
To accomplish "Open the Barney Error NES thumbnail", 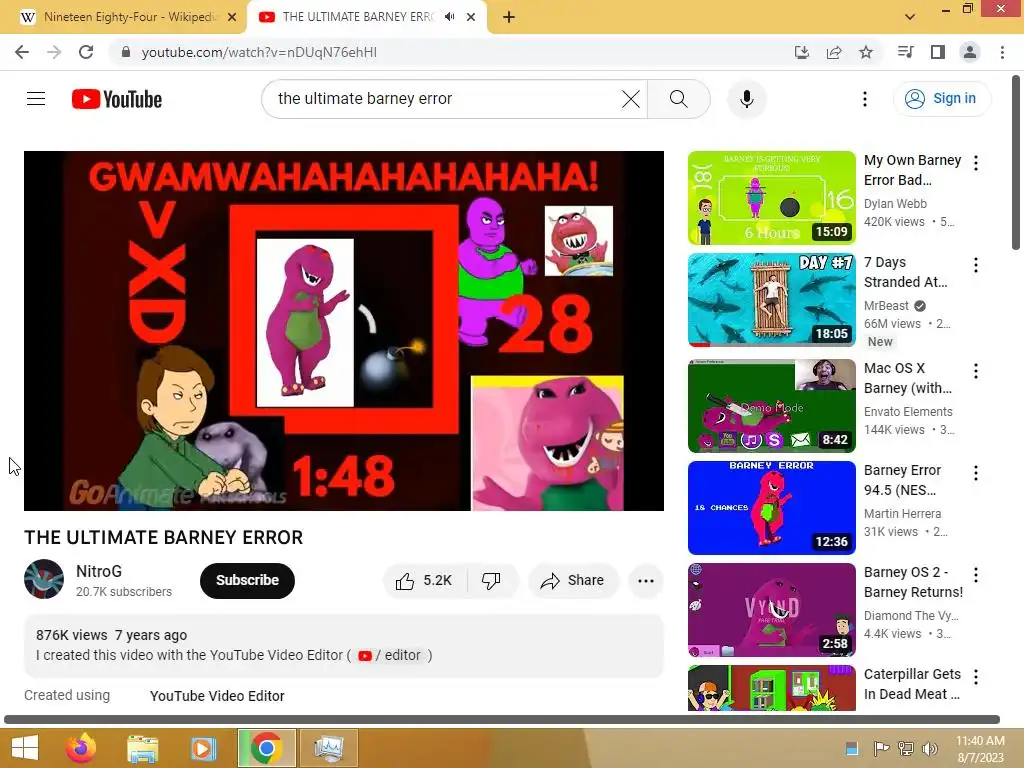I will tap(771, 507).
